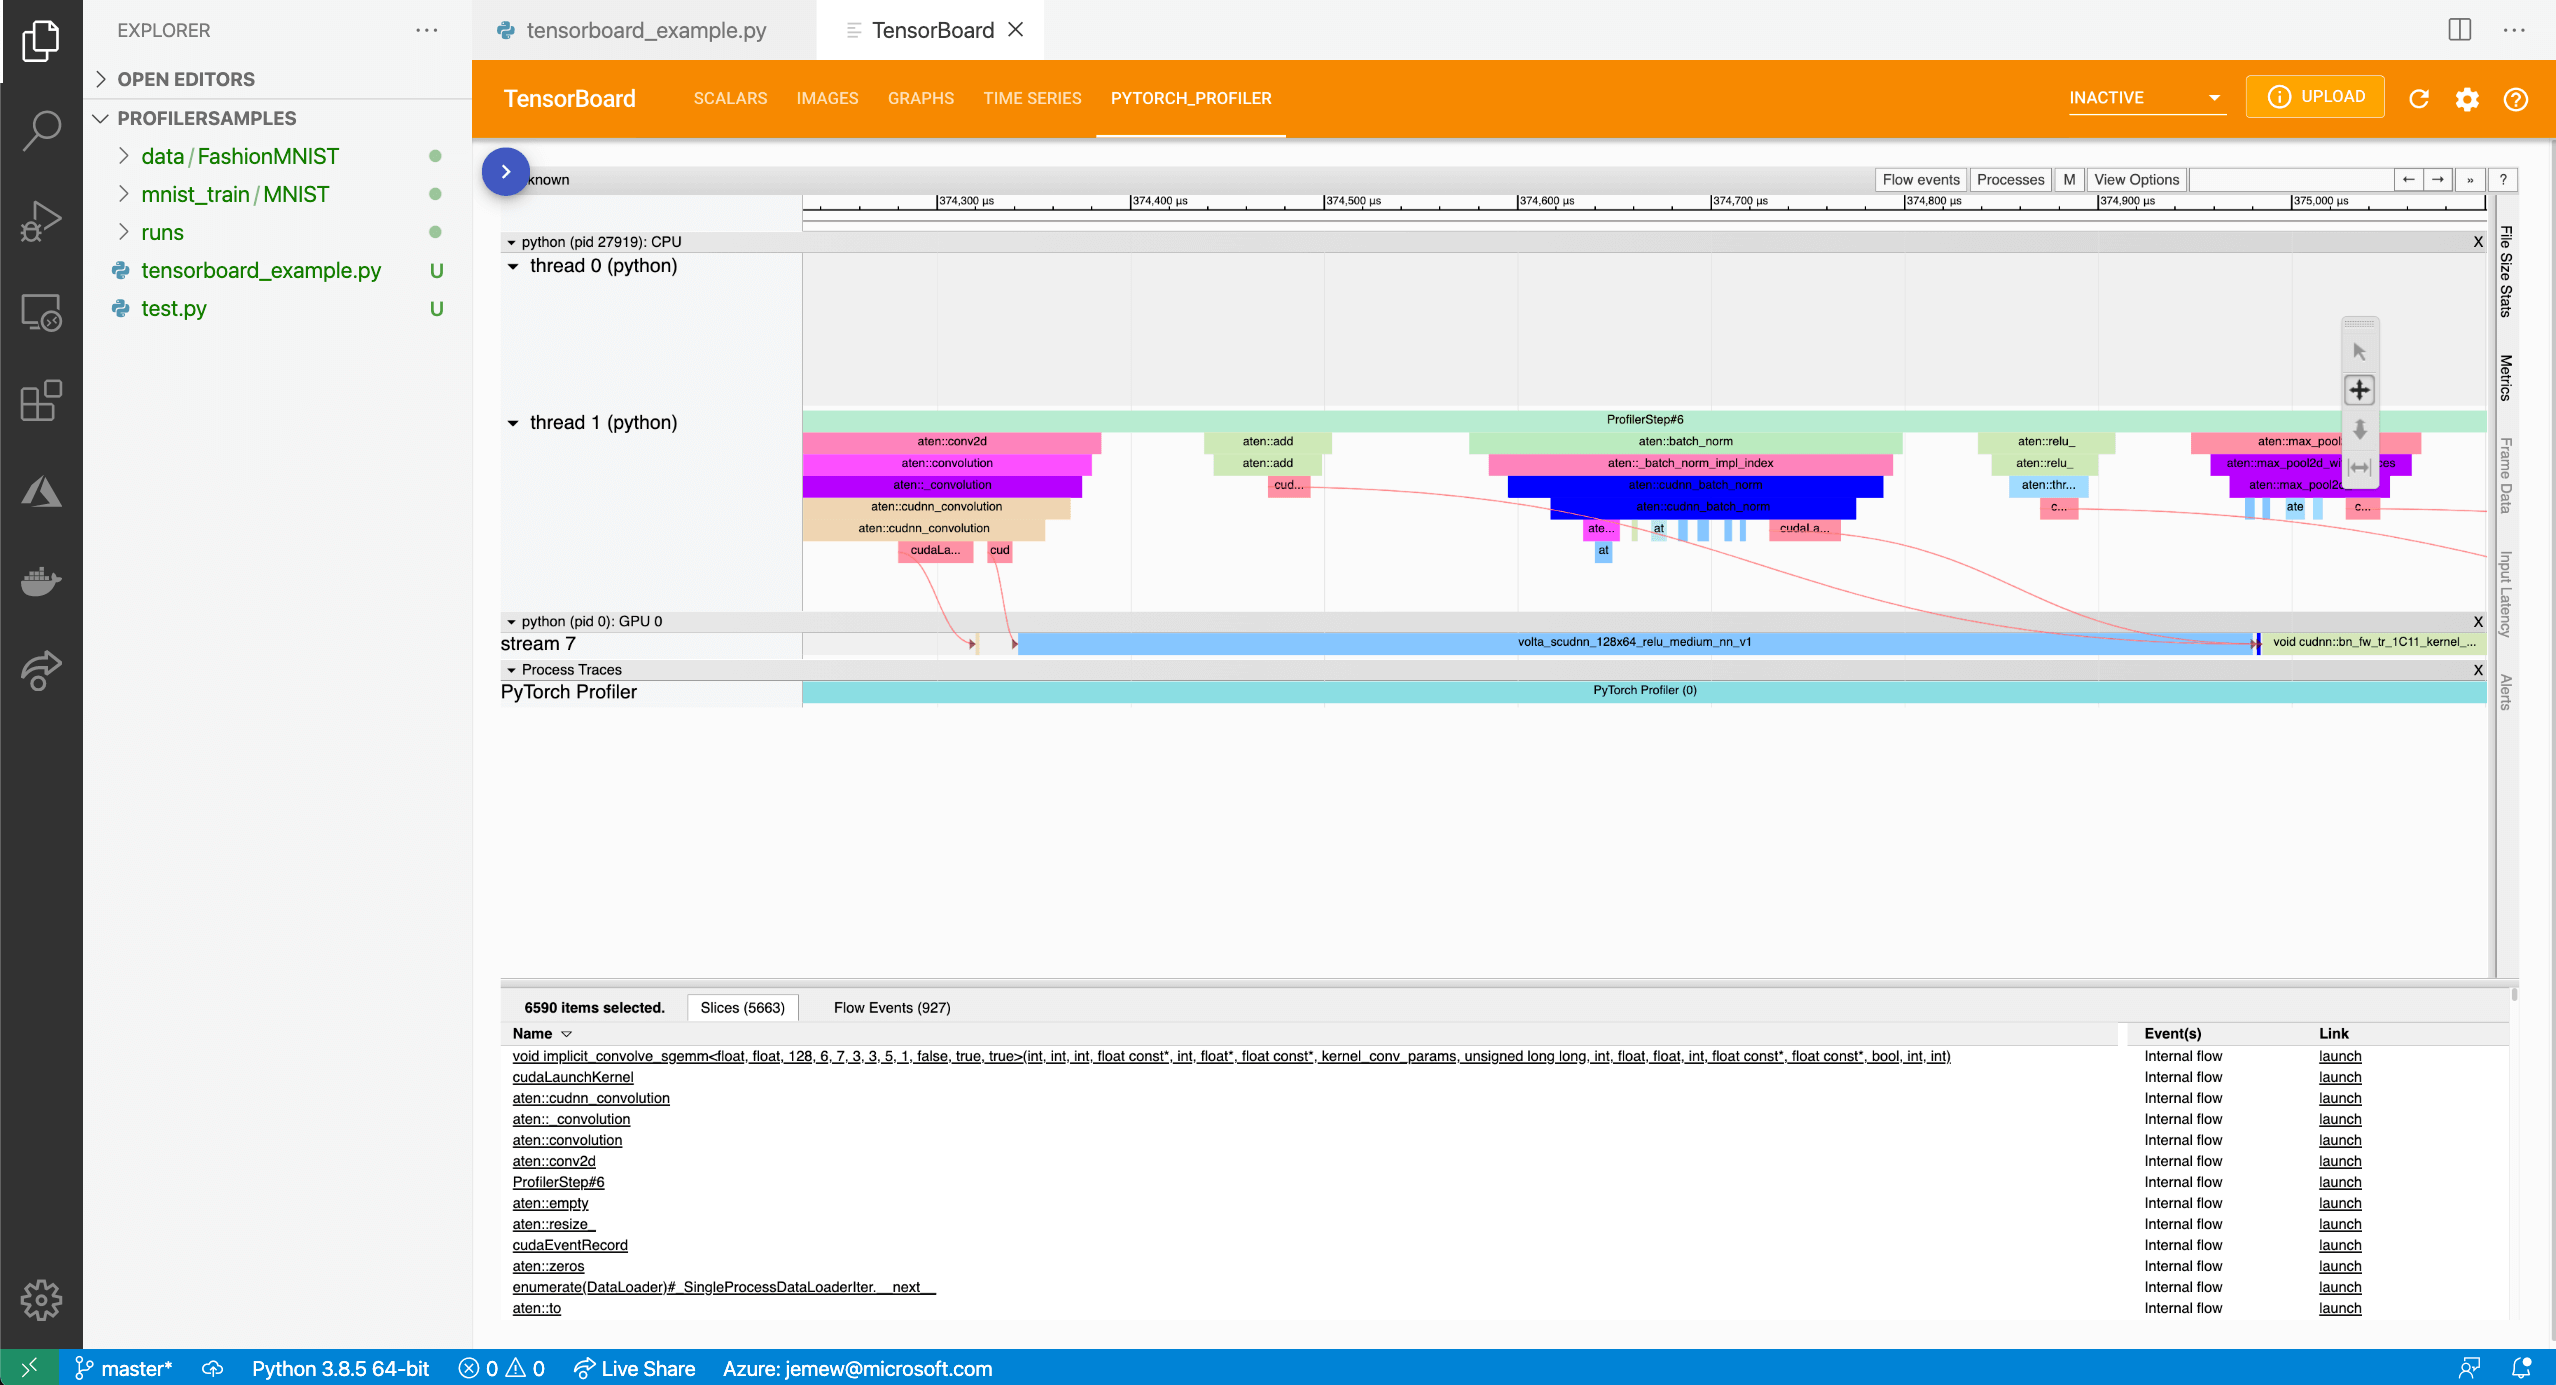Click the launch link for aten::conv2d
The width and height of the screenshot is (2556, 1385).
click(x=2338, y=1162)
